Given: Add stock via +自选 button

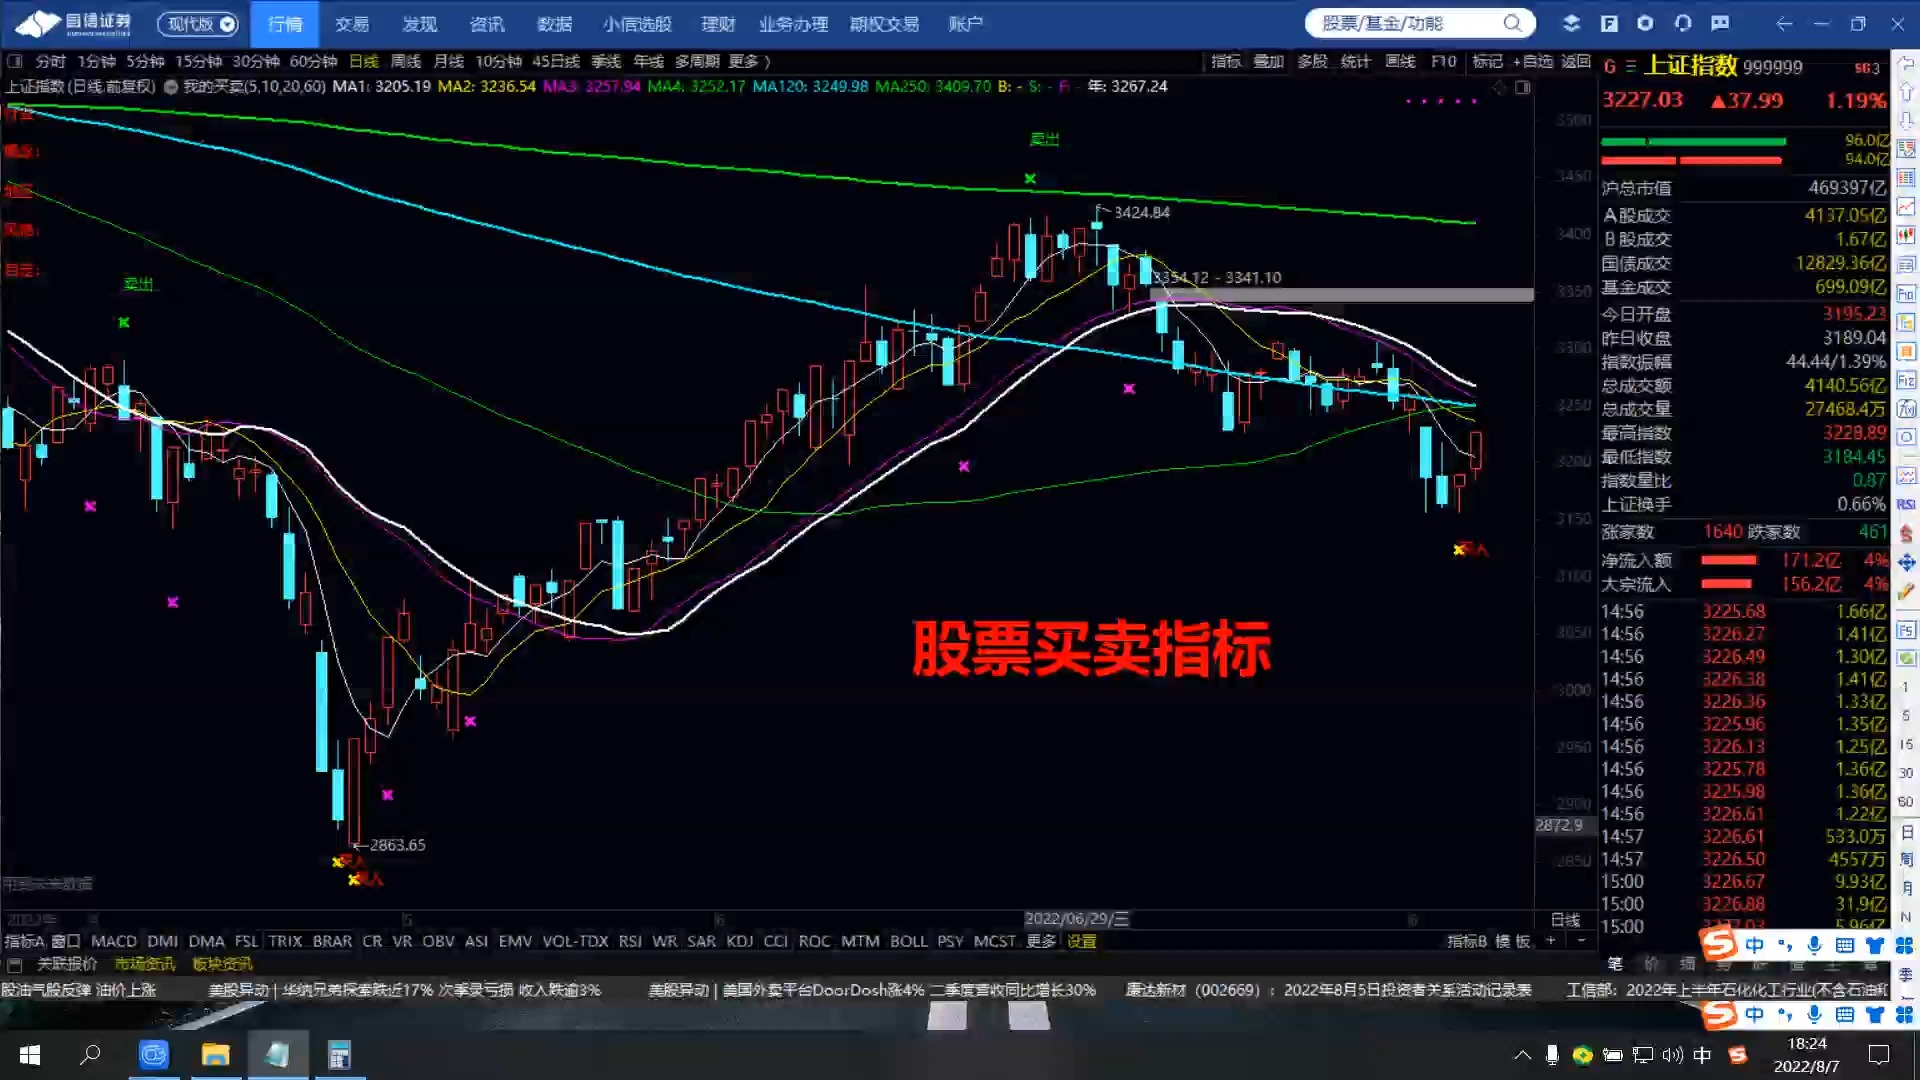Looking at the screenshot, I should coord(1532,62).
